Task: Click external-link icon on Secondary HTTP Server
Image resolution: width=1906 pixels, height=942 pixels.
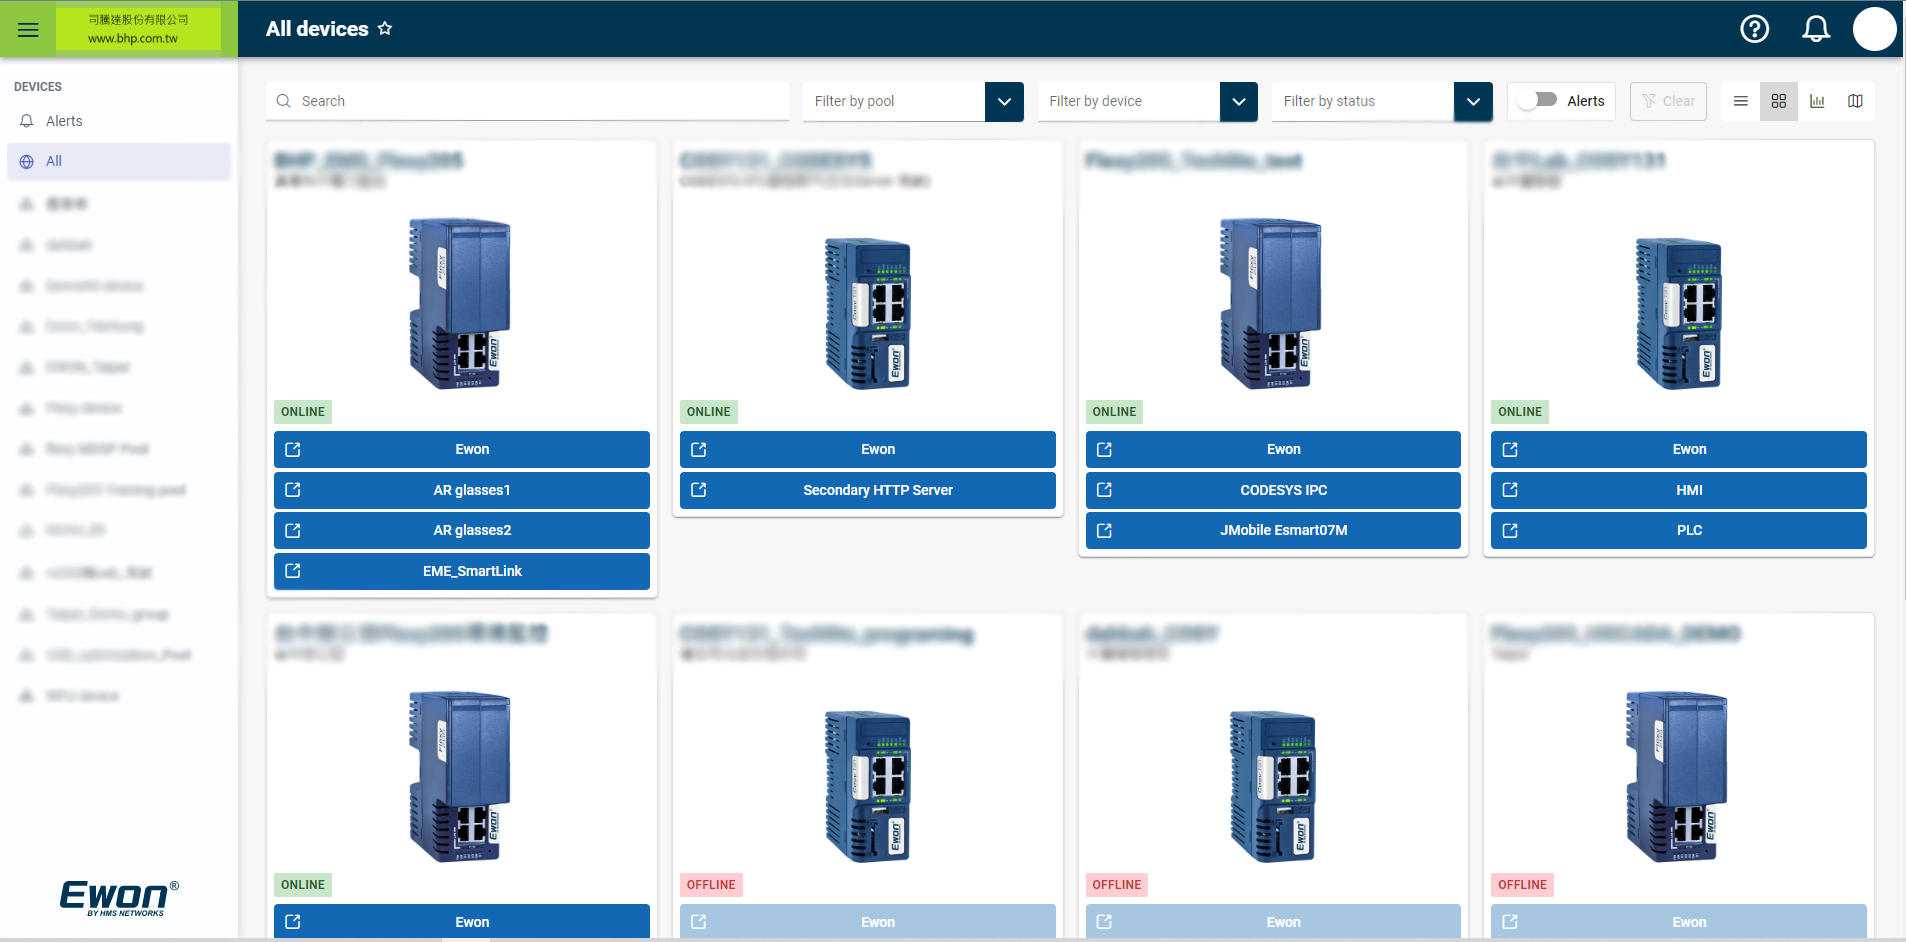Action: pyautogui.click(x=699, y=490)
